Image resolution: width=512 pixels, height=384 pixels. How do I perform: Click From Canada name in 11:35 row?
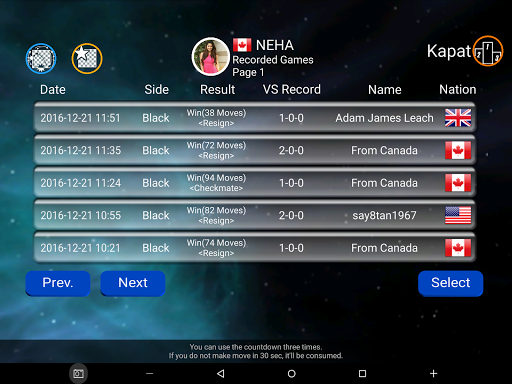(384, 150)
